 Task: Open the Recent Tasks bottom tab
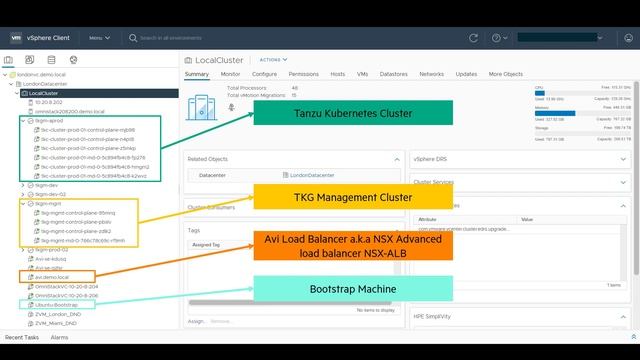pos(22,338)
